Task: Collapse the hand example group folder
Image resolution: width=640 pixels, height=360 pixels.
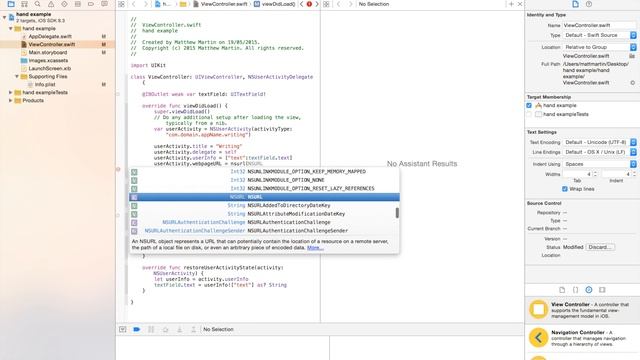Action: point(11,29)
